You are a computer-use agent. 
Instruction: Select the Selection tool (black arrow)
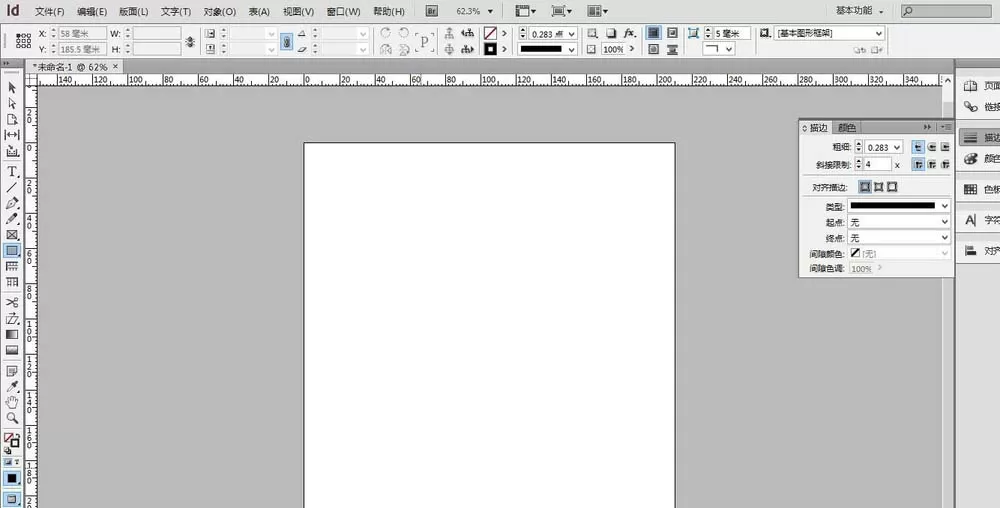(12, 87)
